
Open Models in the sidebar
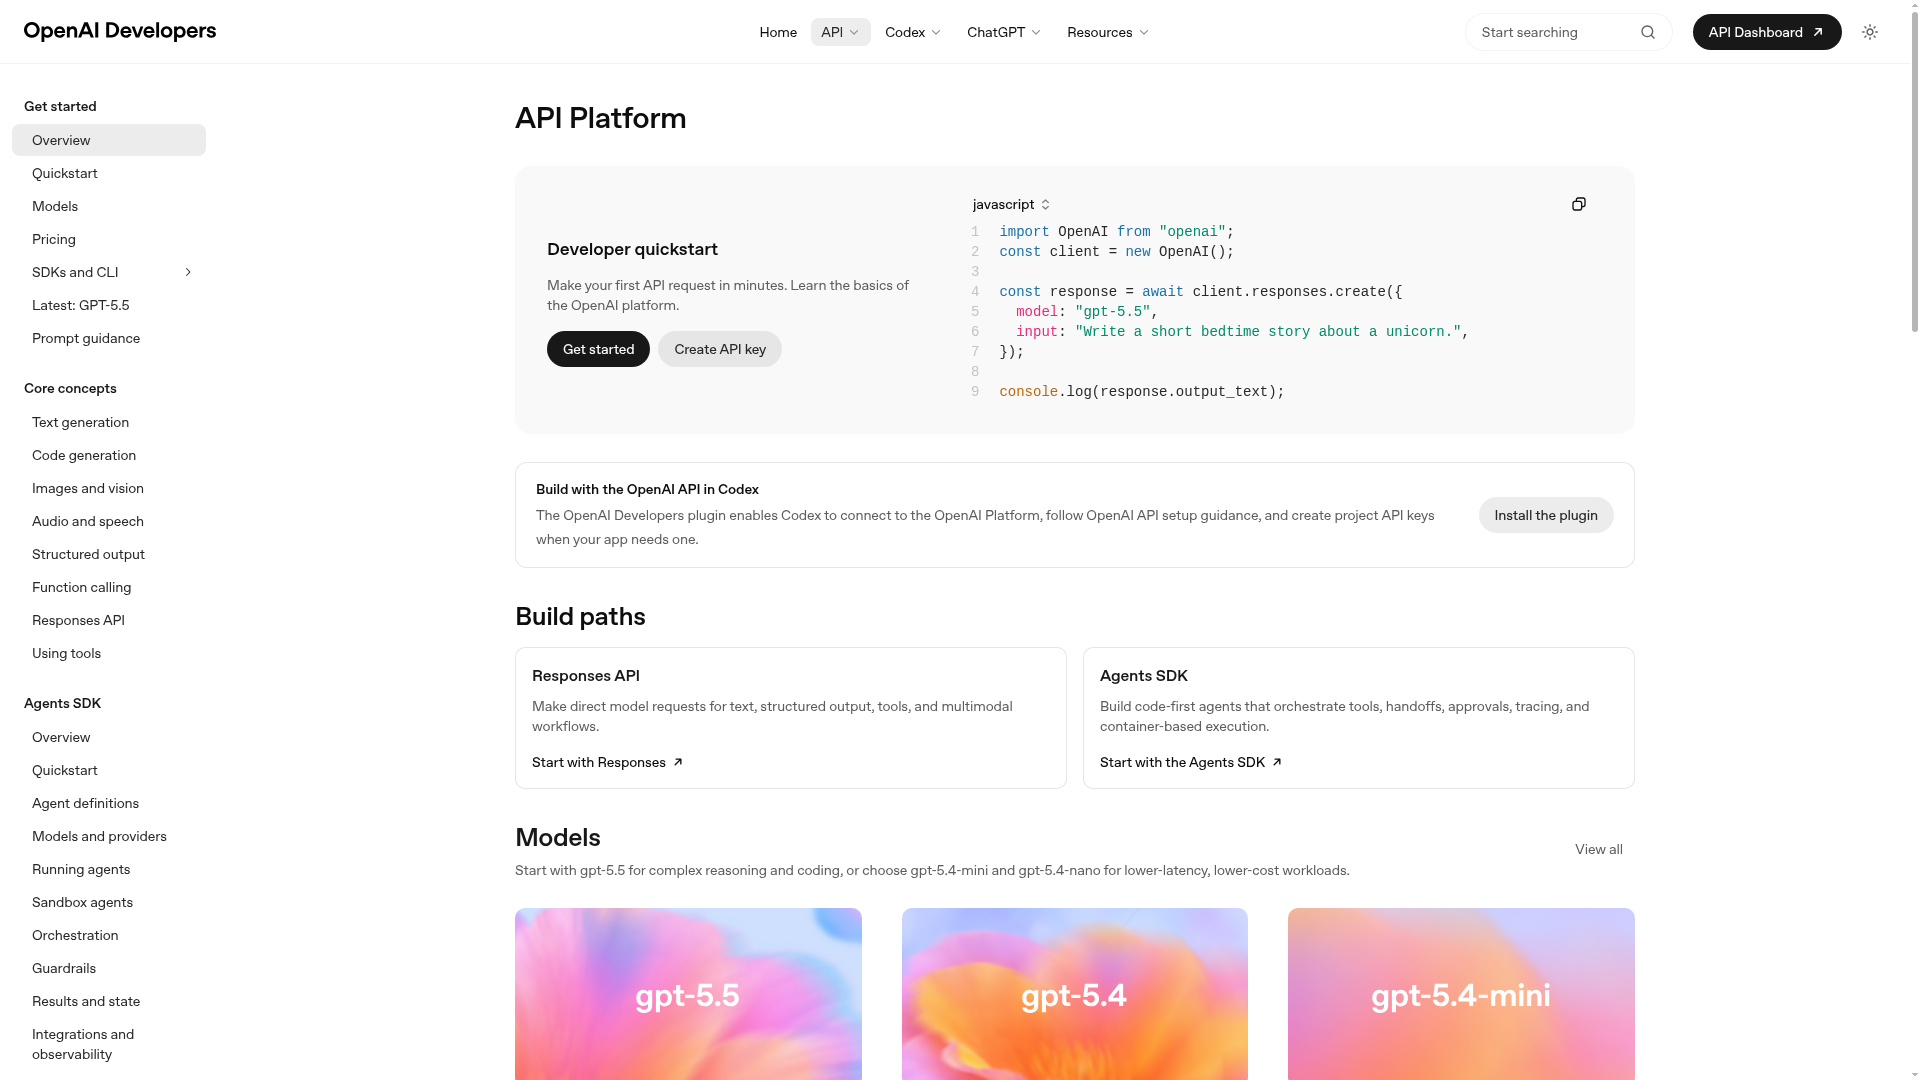click(109, 206)
